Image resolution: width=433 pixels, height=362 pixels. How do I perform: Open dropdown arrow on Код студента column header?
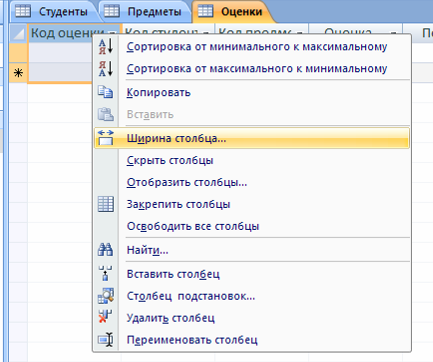click(x=206, y=33)
